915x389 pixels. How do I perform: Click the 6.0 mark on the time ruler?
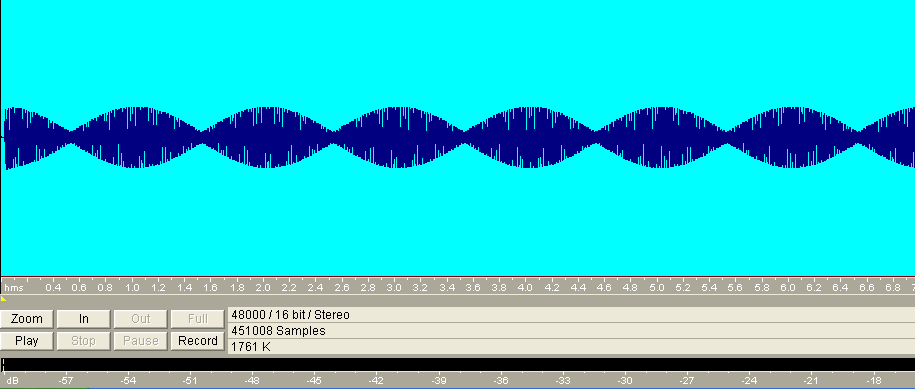pyautogui.click(x=788, y=288)
